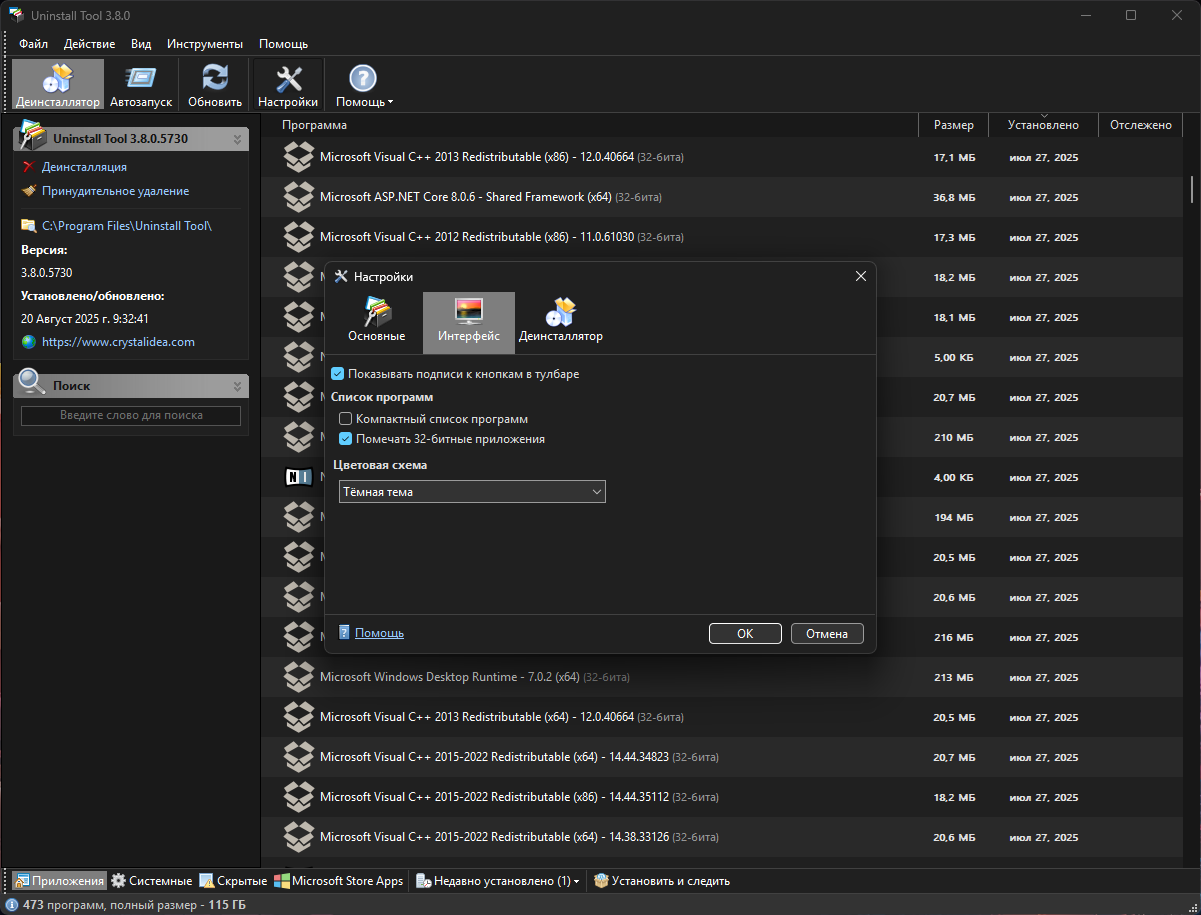This screenshot has height=915, width=1201.
Task: Confirm settings with the OK button
Action: (745, 633)
